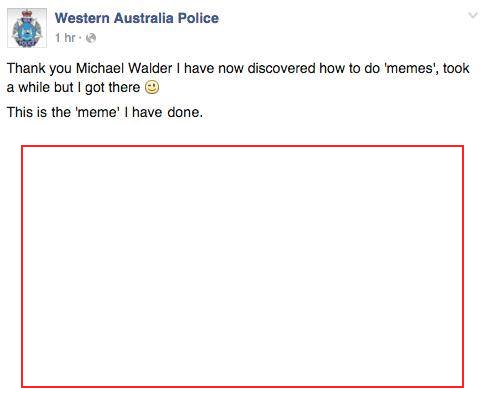Click the phrase 'how to do' in the post
Screen dimensions: 485x401
349,68
